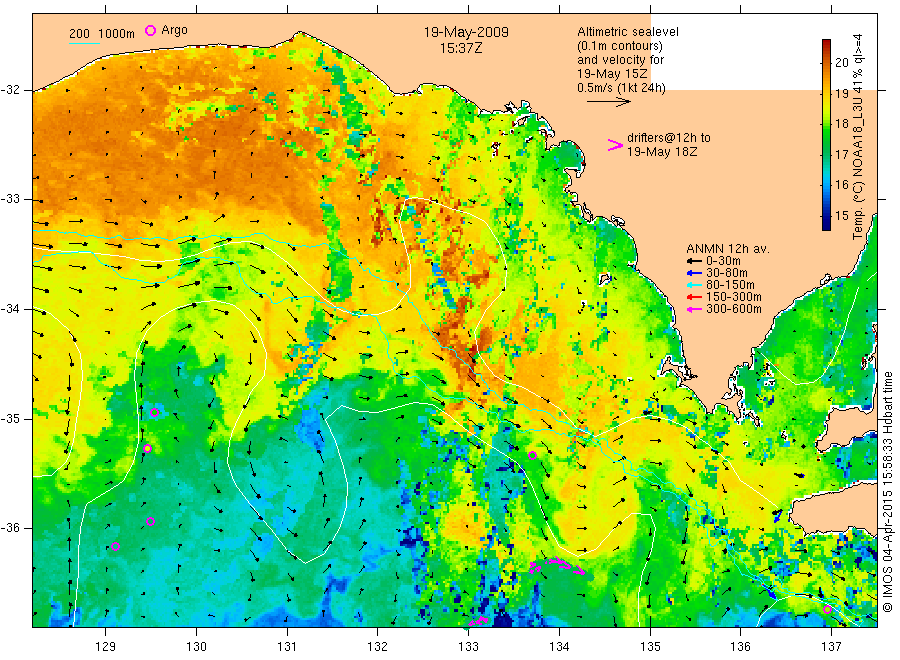The height and width of the screenshot is (660, 900).
Task: Click the '200 1000m' contour legend label
Action: point(102,34)
